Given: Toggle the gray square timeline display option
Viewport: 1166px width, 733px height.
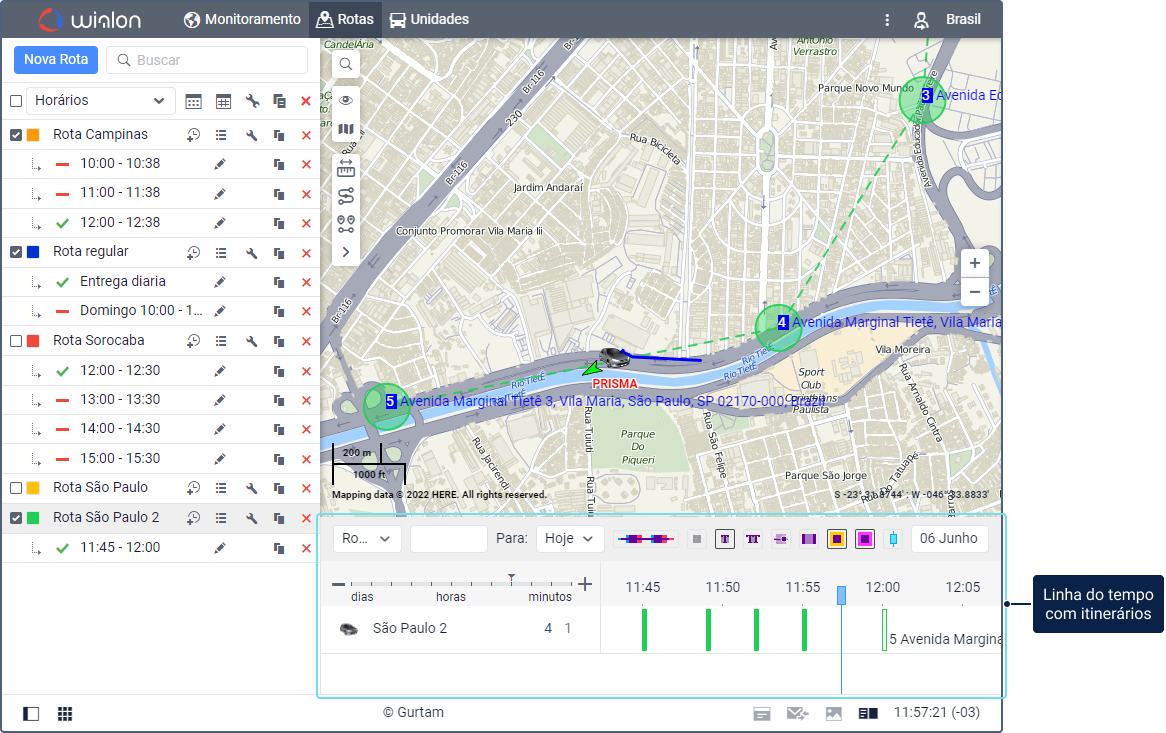Looking at the screenshot, I should tap(696, 539).
